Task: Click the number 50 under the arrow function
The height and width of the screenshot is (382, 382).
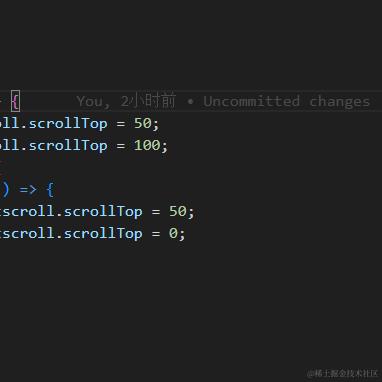Action: (x=178, y=211)
